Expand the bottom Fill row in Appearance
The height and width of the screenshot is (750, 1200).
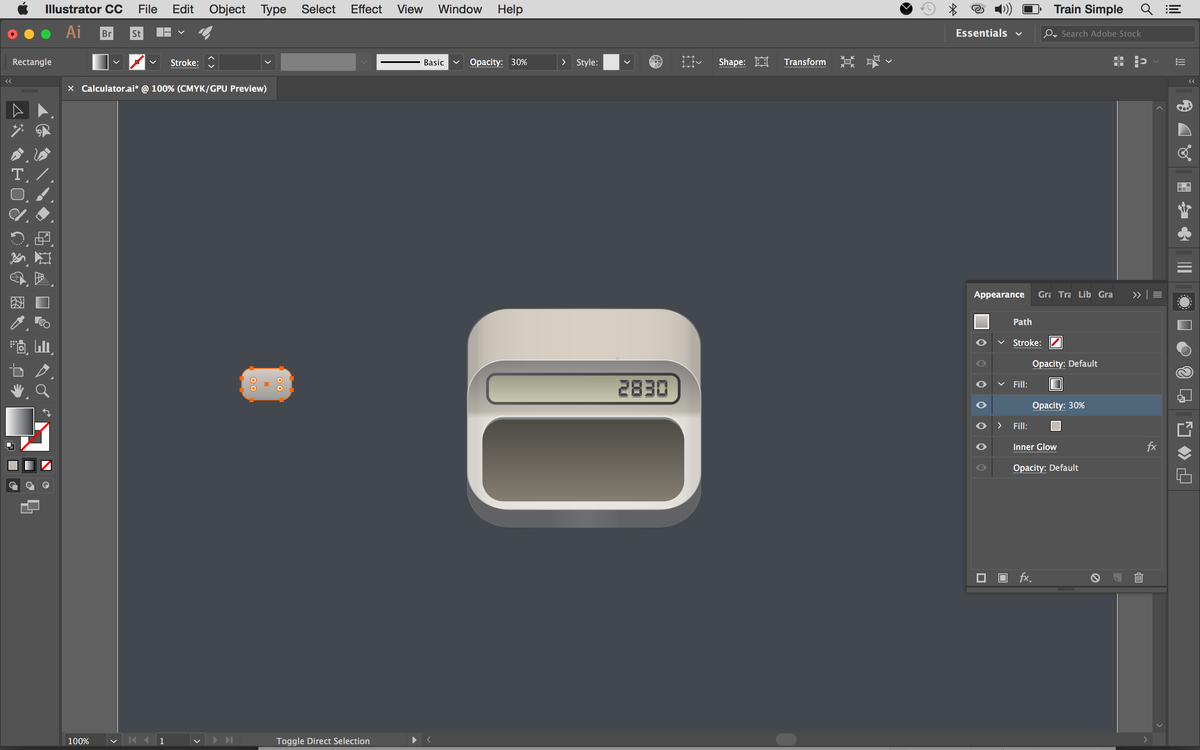click(999, 425)
